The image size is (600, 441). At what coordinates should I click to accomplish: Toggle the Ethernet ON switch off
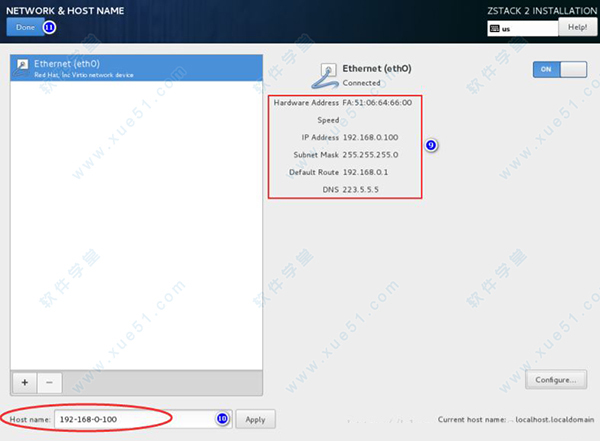click(560, 70)
